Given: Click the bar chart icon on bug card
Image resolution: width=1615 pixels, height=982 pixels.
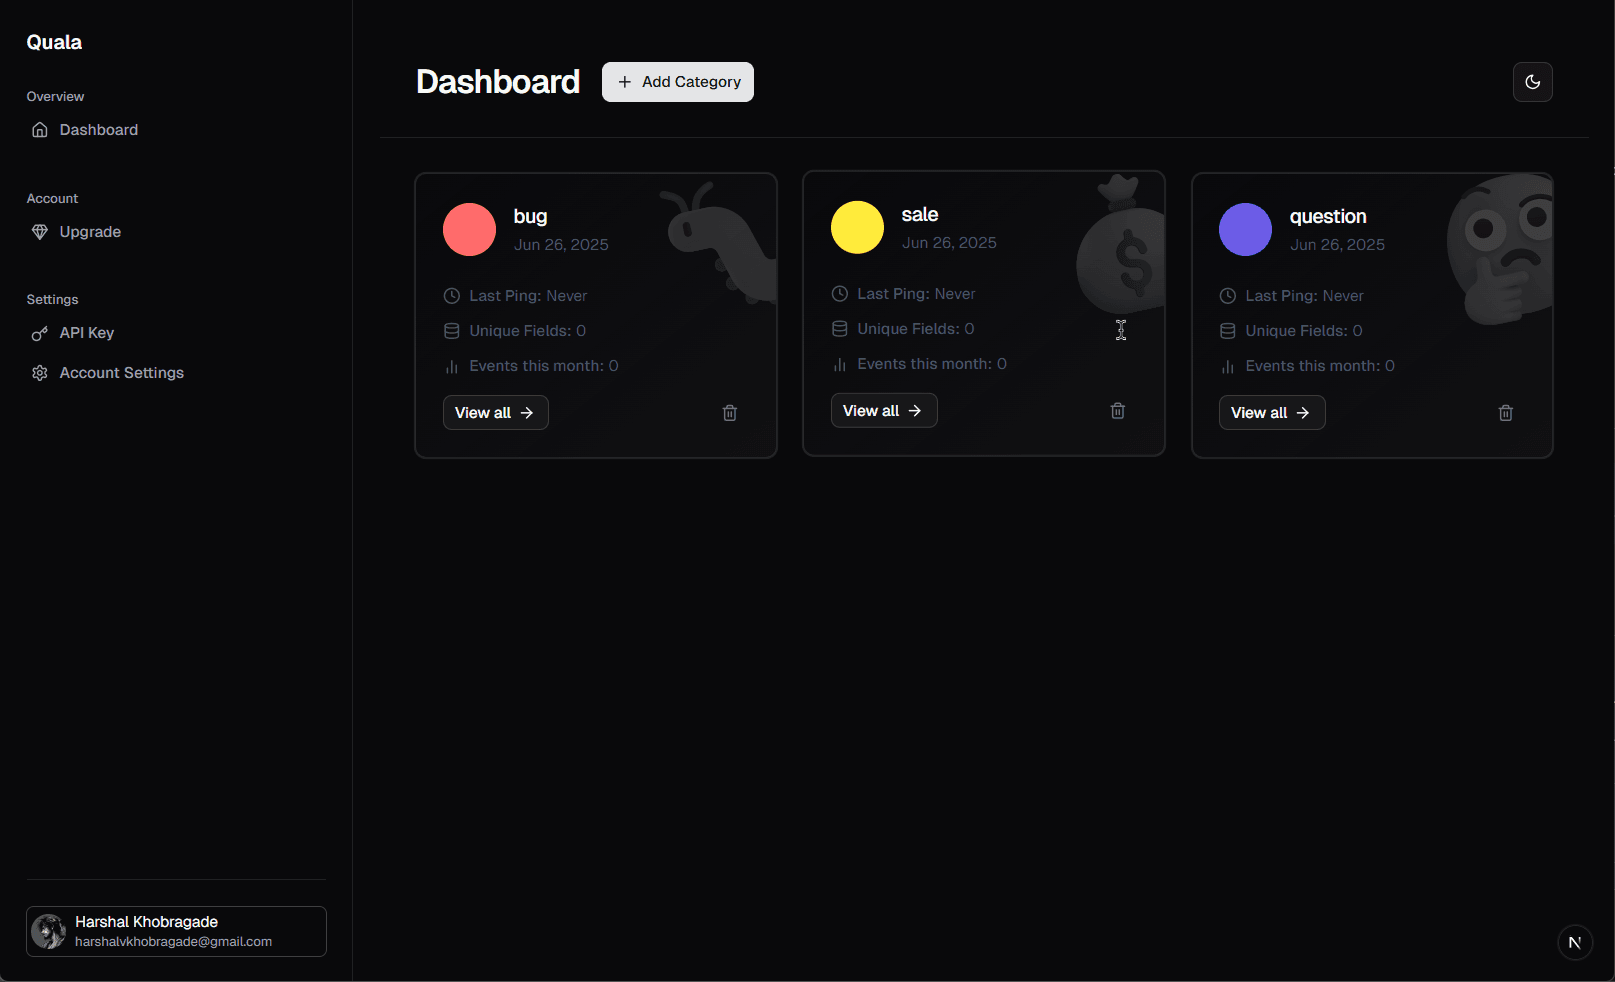Looking at the screenshot, I should coord(452,367).
